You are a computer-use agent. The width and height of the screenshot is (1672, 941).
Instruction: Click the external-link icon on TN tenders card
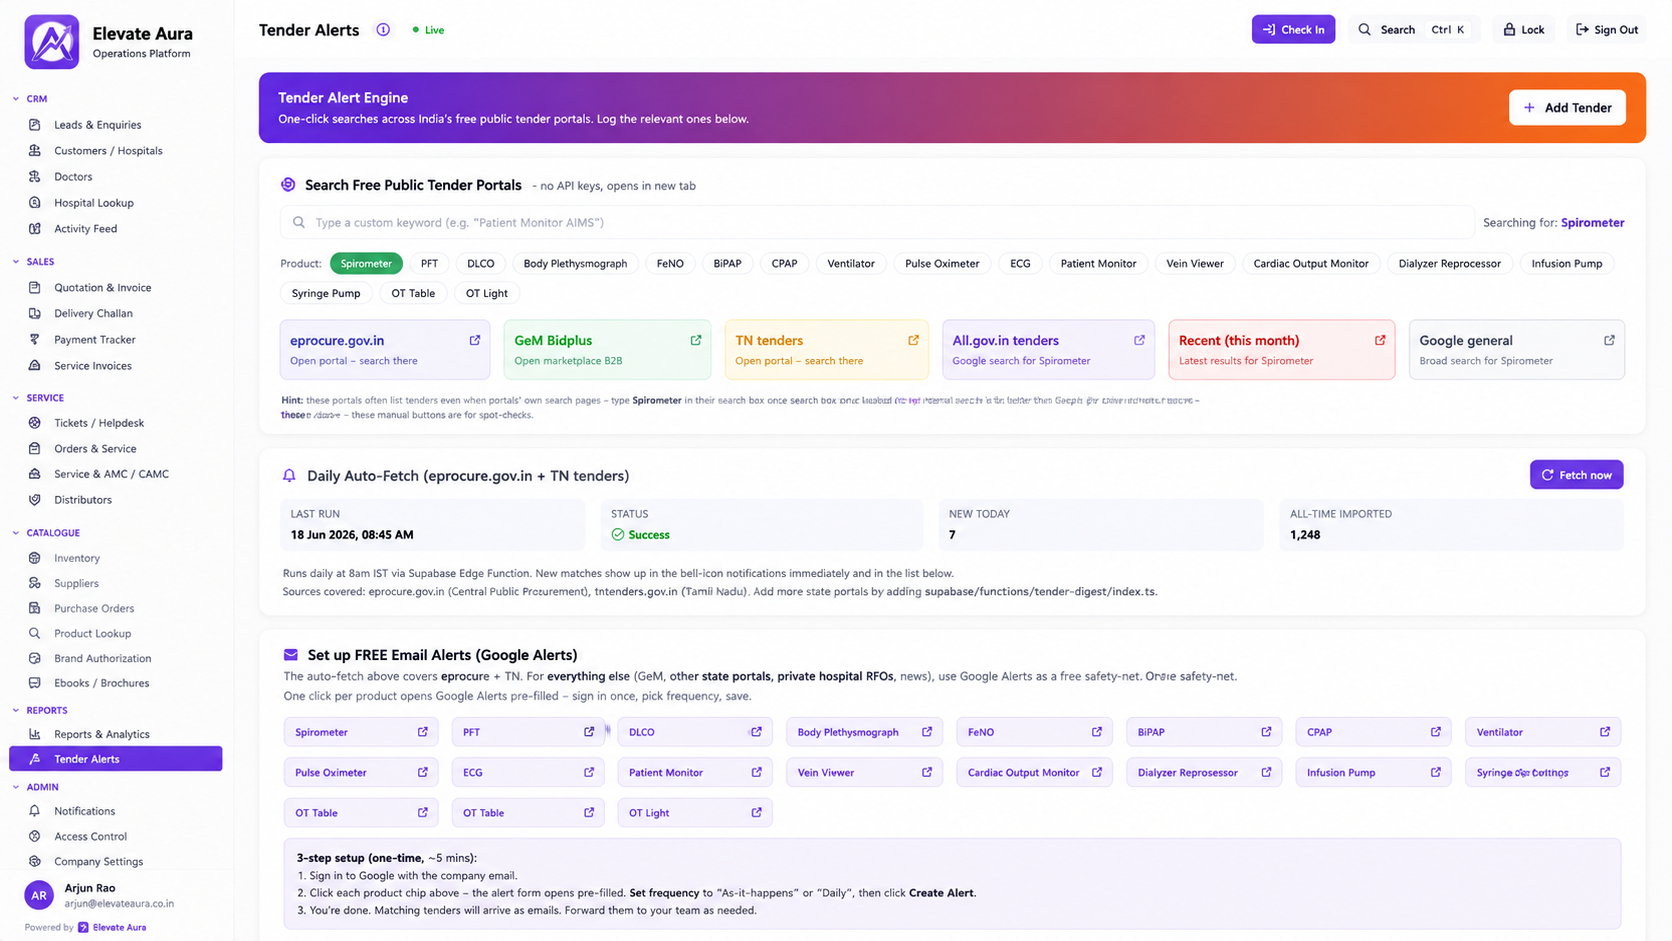(913, 340)
